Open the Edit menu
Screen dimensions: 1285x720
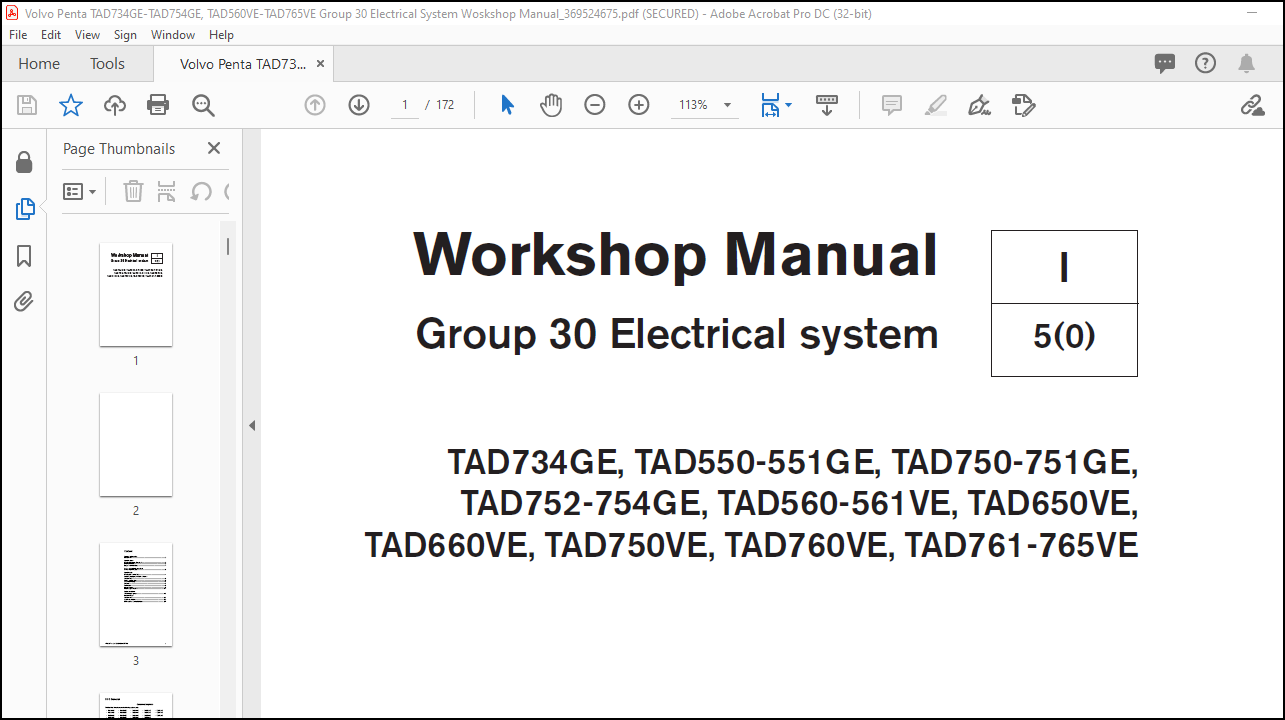coord(51,34)
